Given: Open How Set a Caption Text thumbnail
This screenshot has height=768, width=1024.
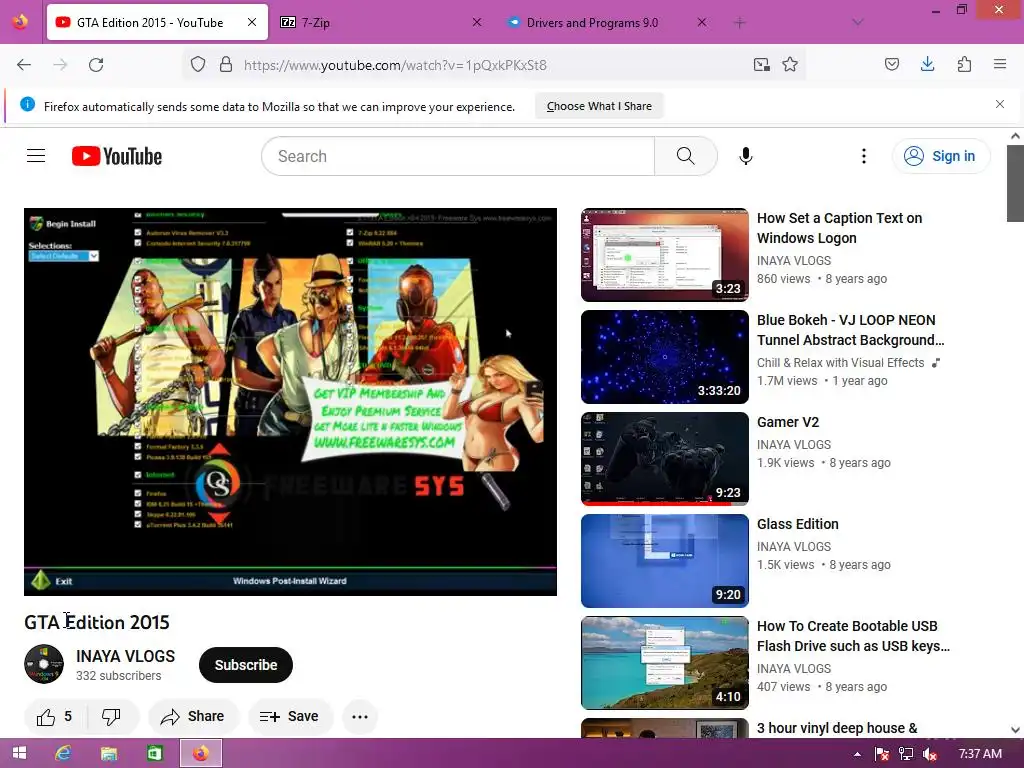Looking at the screenshot, I should point(665,255).
